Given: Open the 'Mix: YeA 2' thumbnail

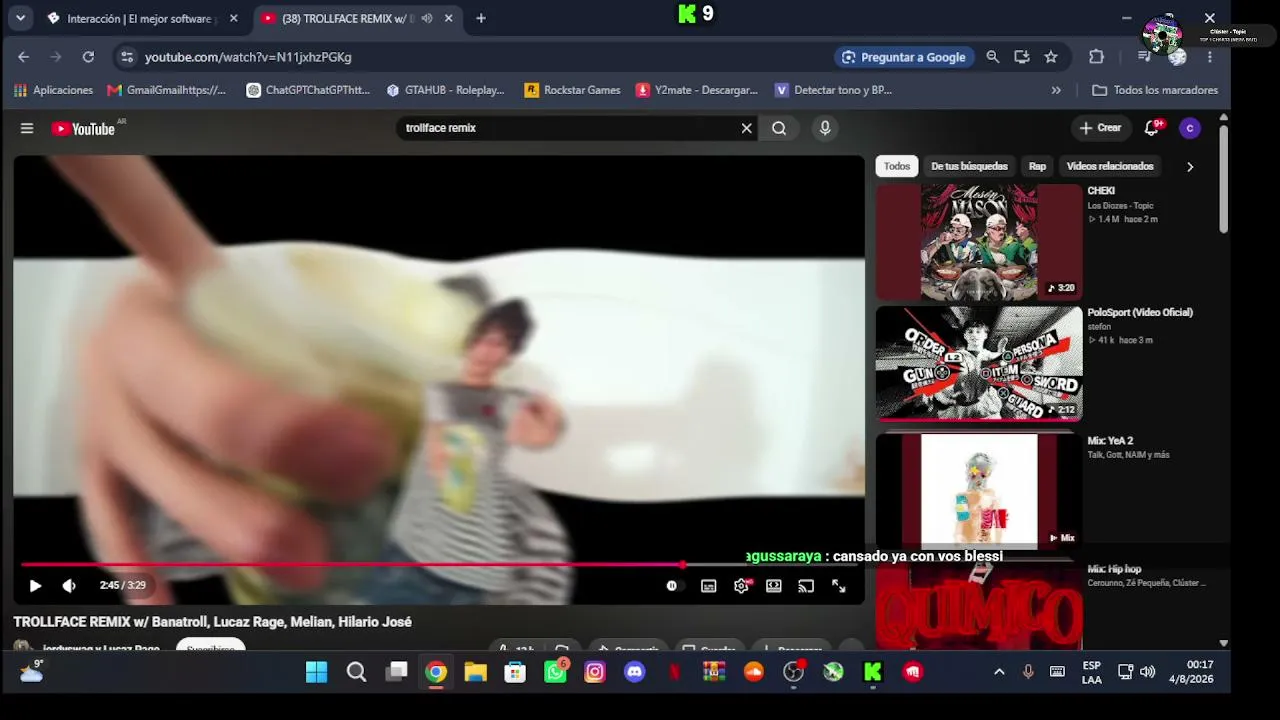Looking at the screenshot, I should [x=979, y=490].
